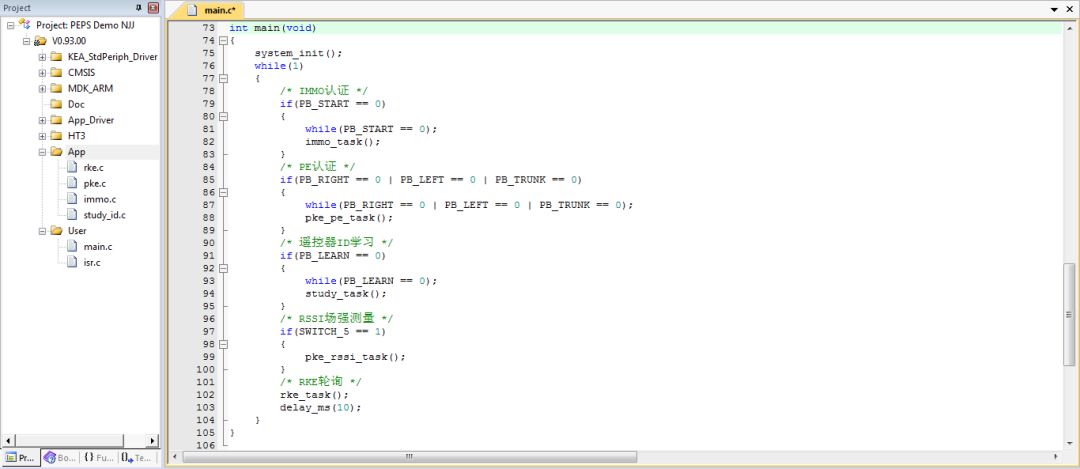Click the main.c file icon in tree
Screen dimensions: 1080x469
pyautogui.click(x=72, y=247)
